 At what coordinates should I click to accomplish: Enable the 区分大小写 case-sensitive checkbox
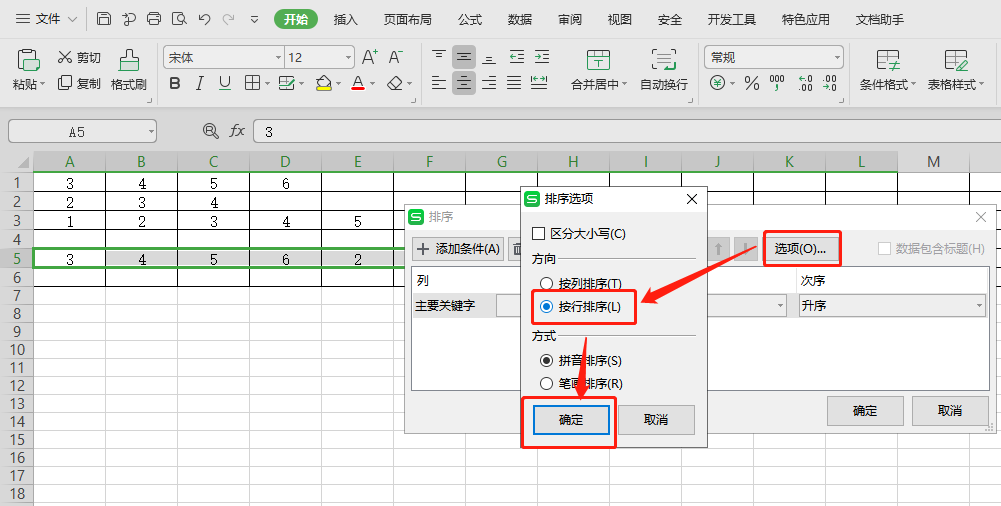[x=539, y=233]
